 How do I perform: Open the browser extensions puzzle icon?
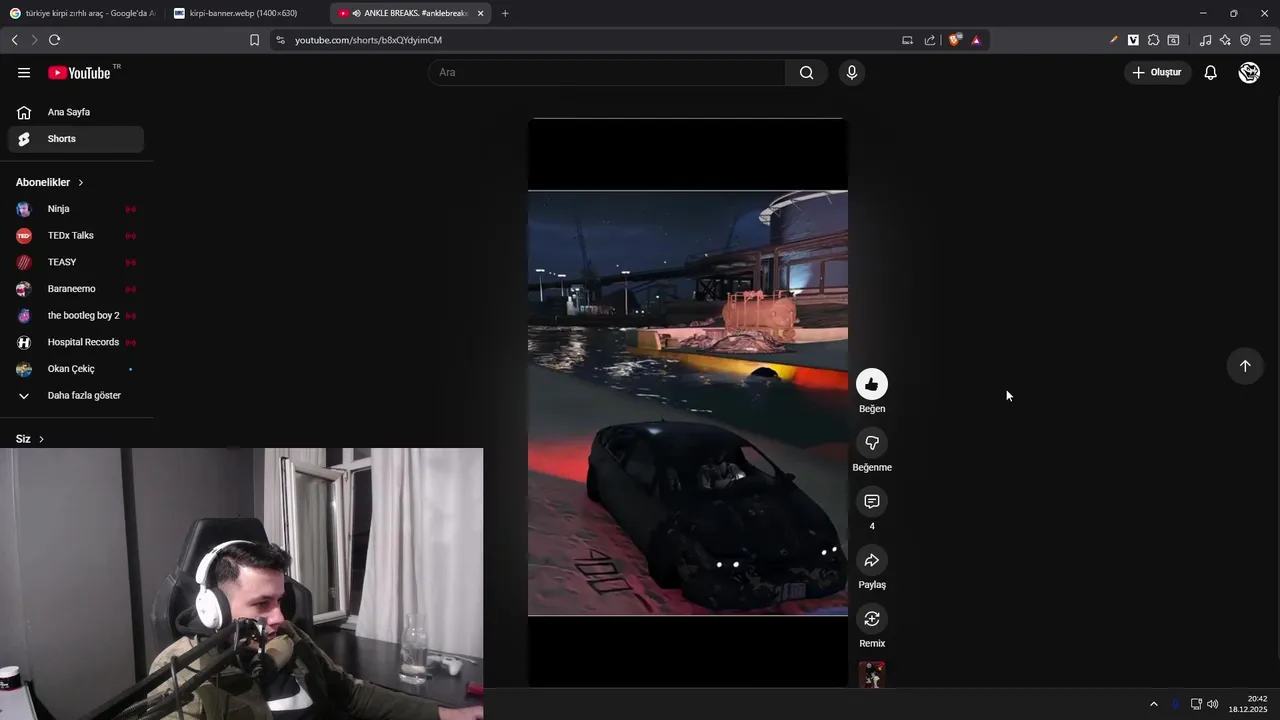(x=1153, y=40)
